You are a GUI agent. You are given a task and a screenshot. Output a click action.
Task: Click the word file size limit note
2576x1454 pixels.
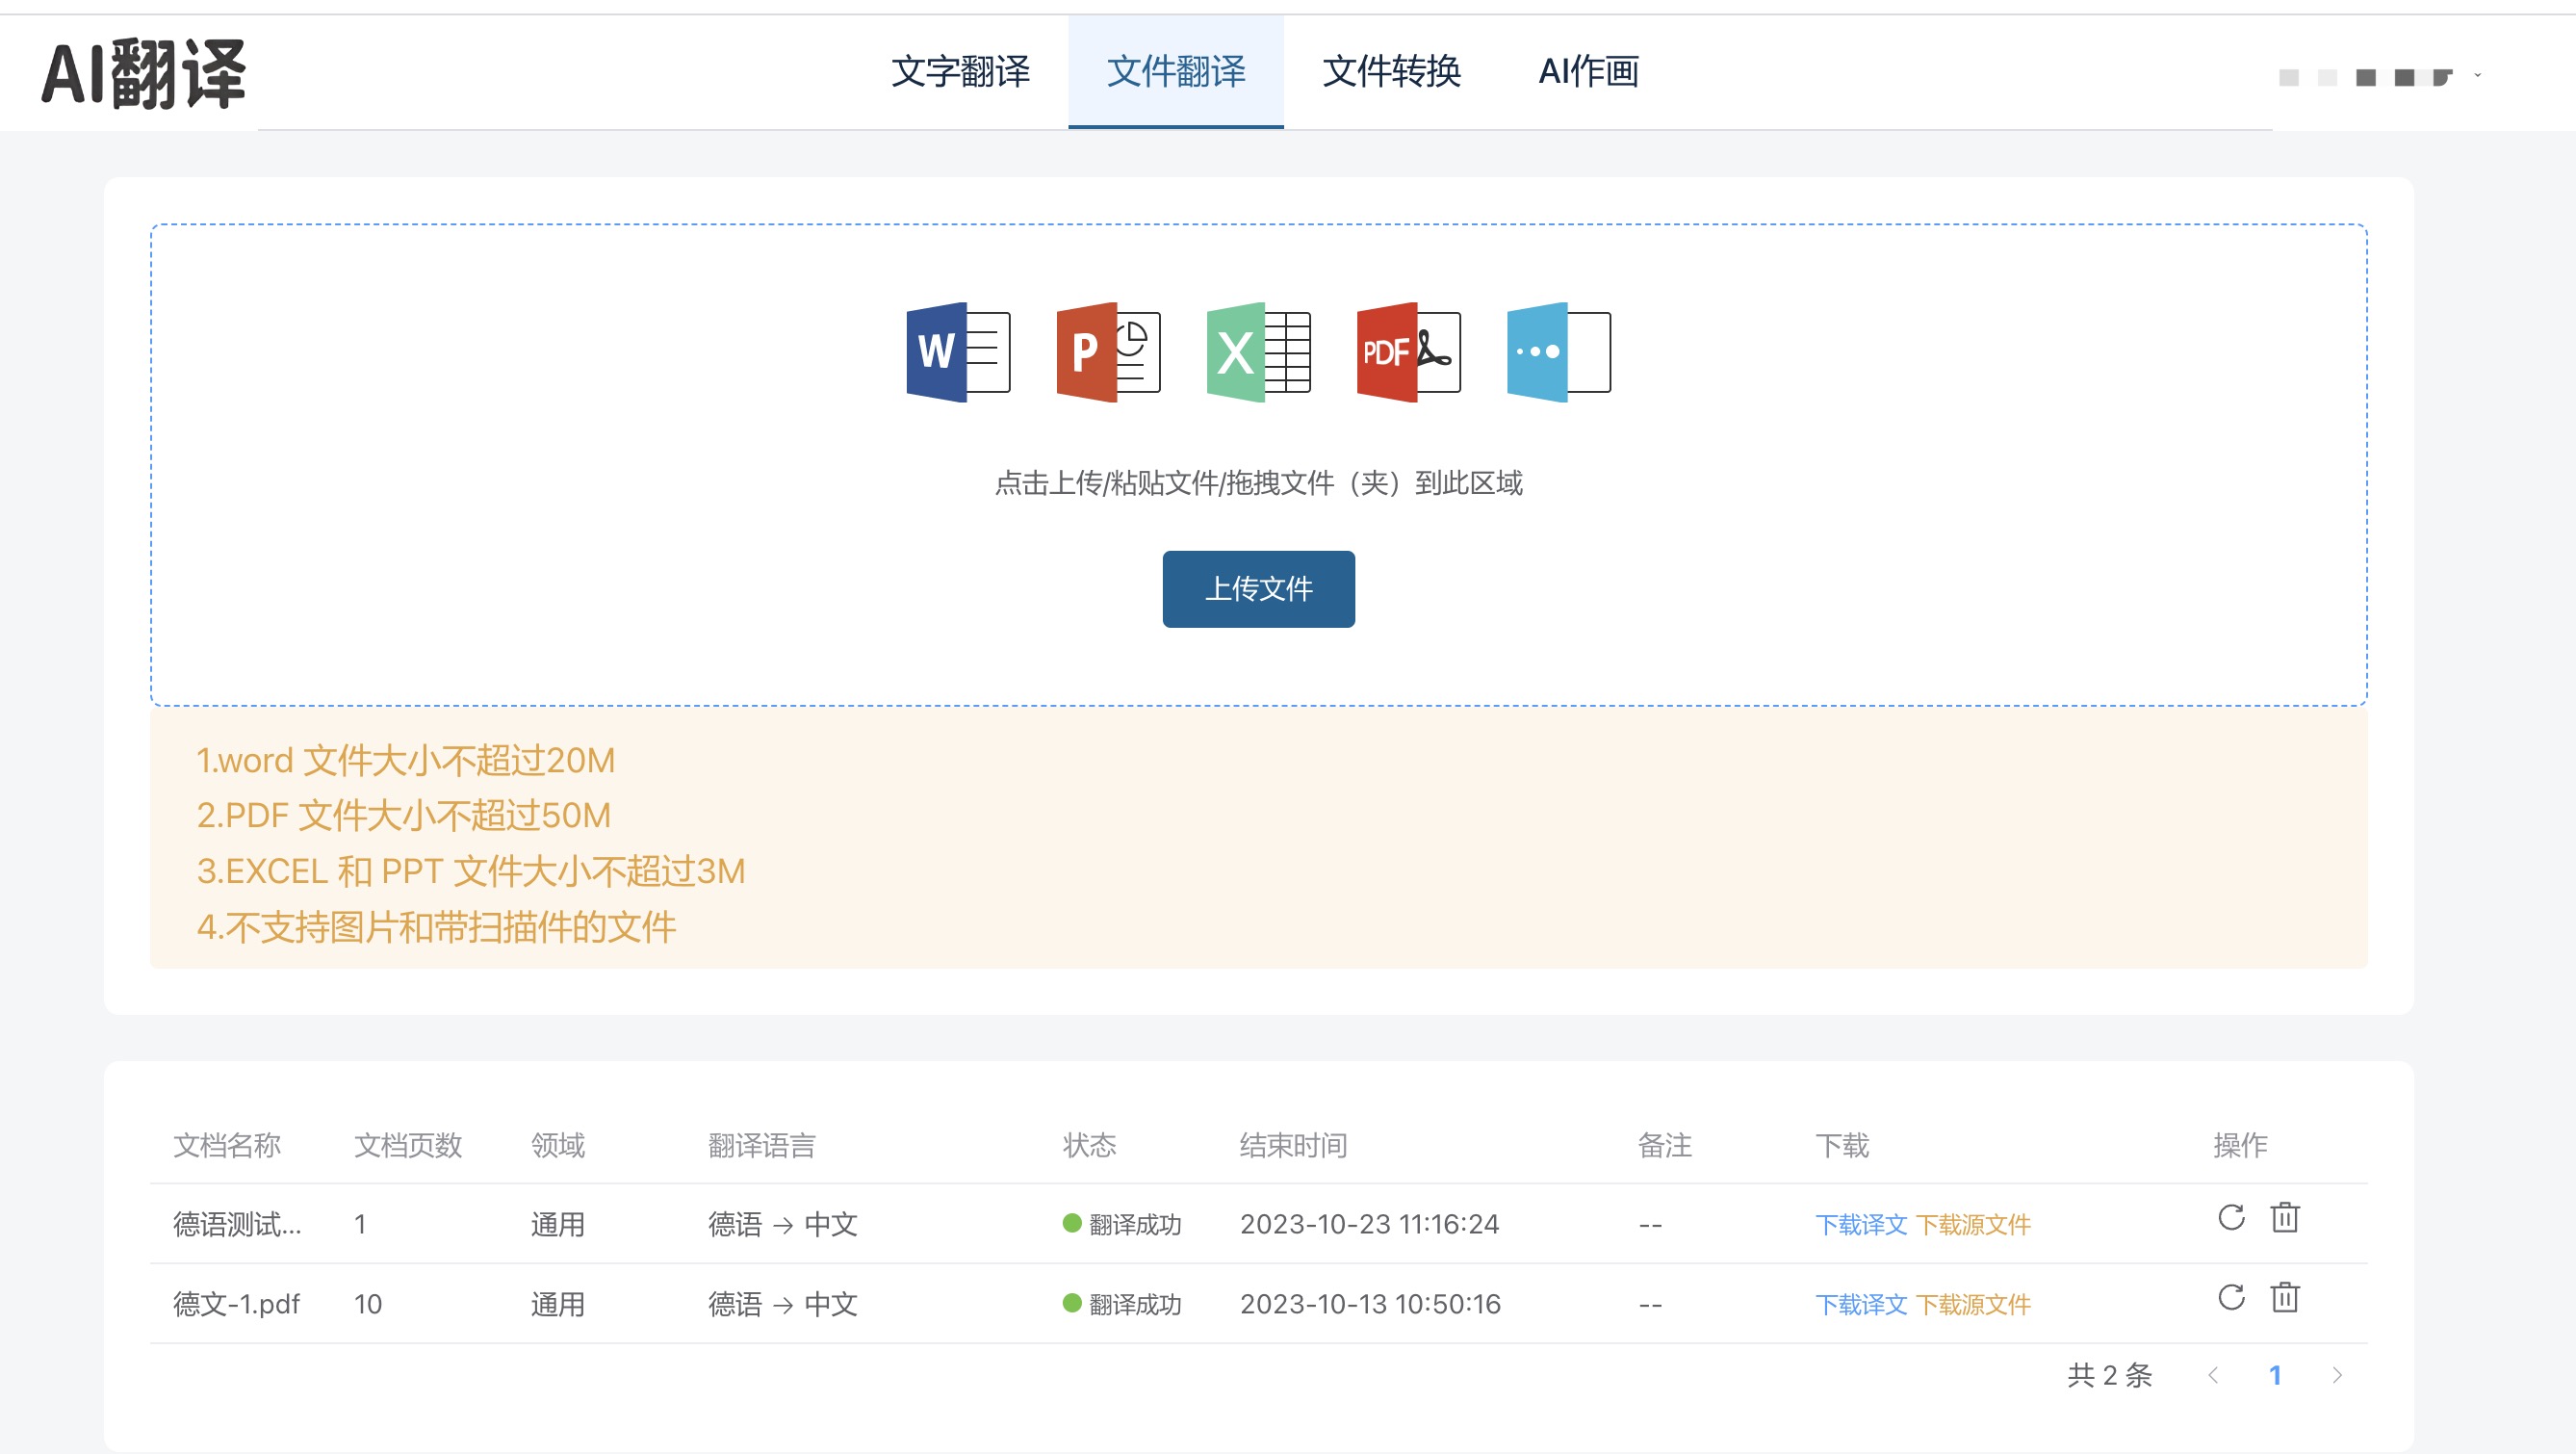click(x=405, y=761)
